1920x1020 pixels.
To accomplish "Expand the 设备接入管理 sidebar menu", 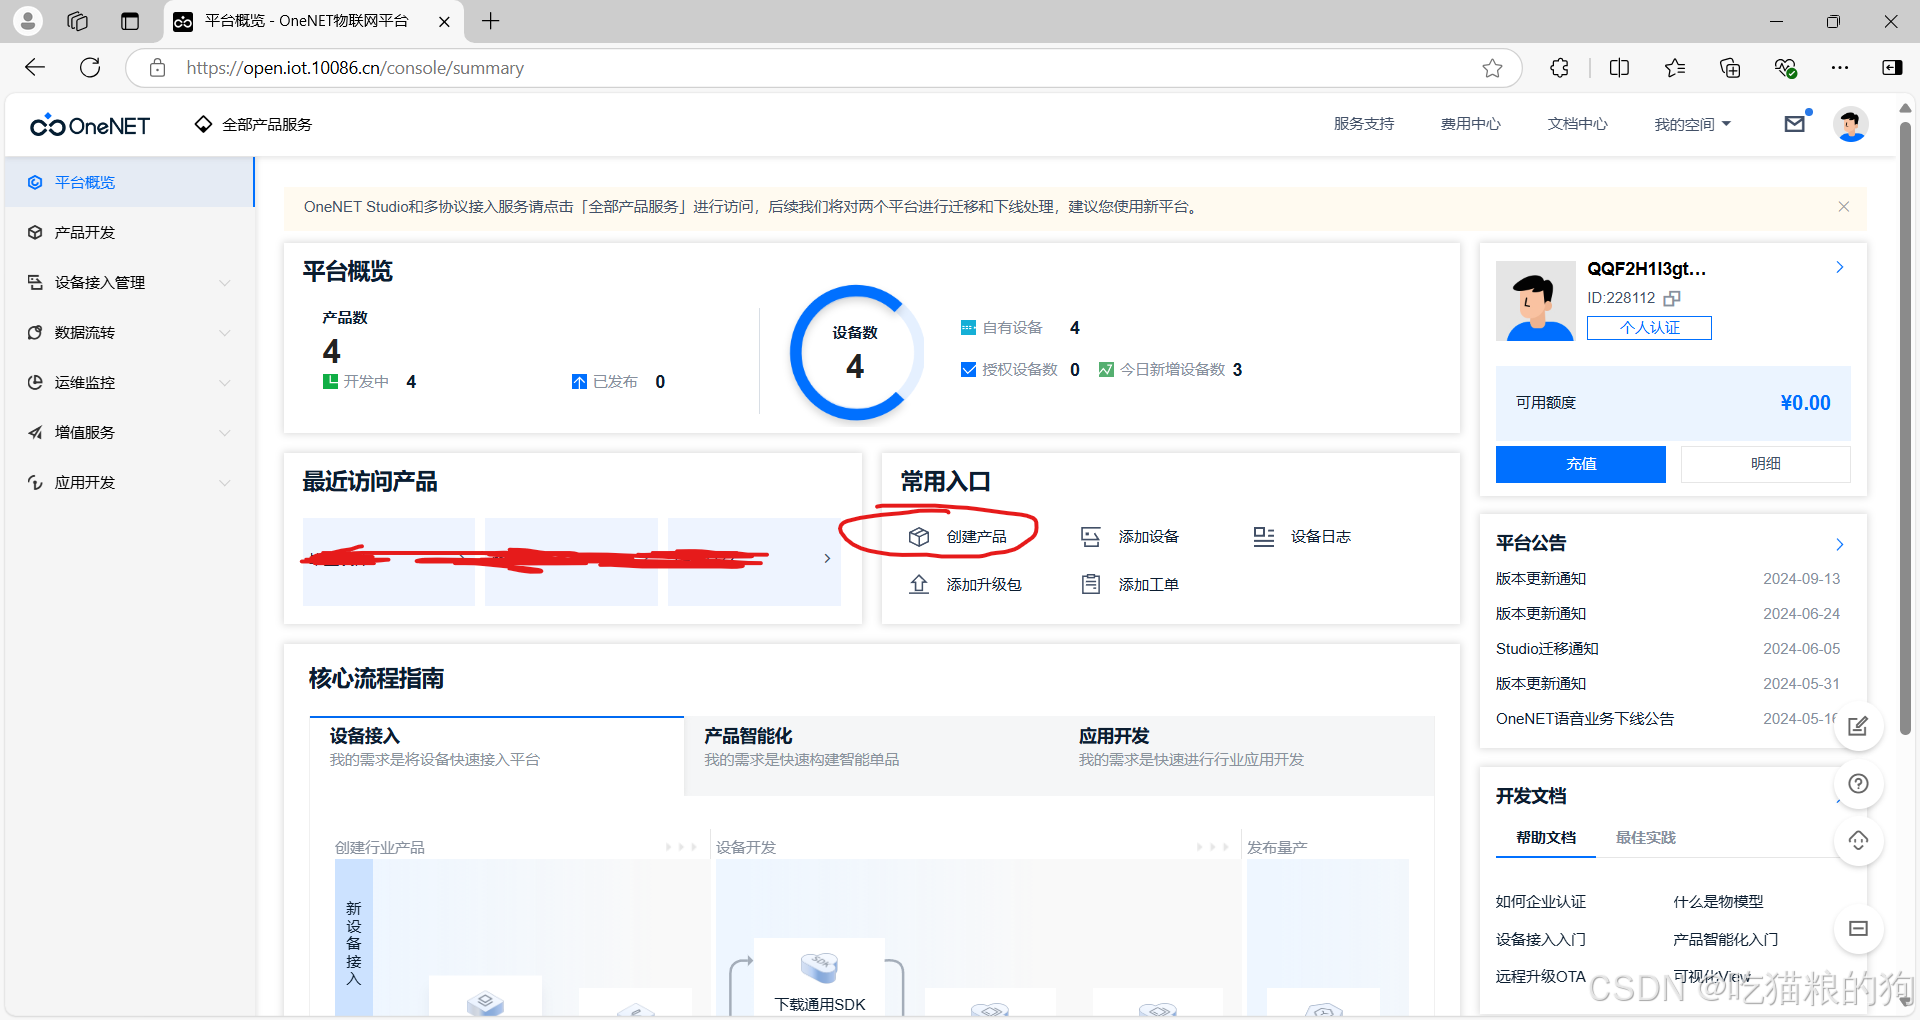I will [x=100, y=282].
